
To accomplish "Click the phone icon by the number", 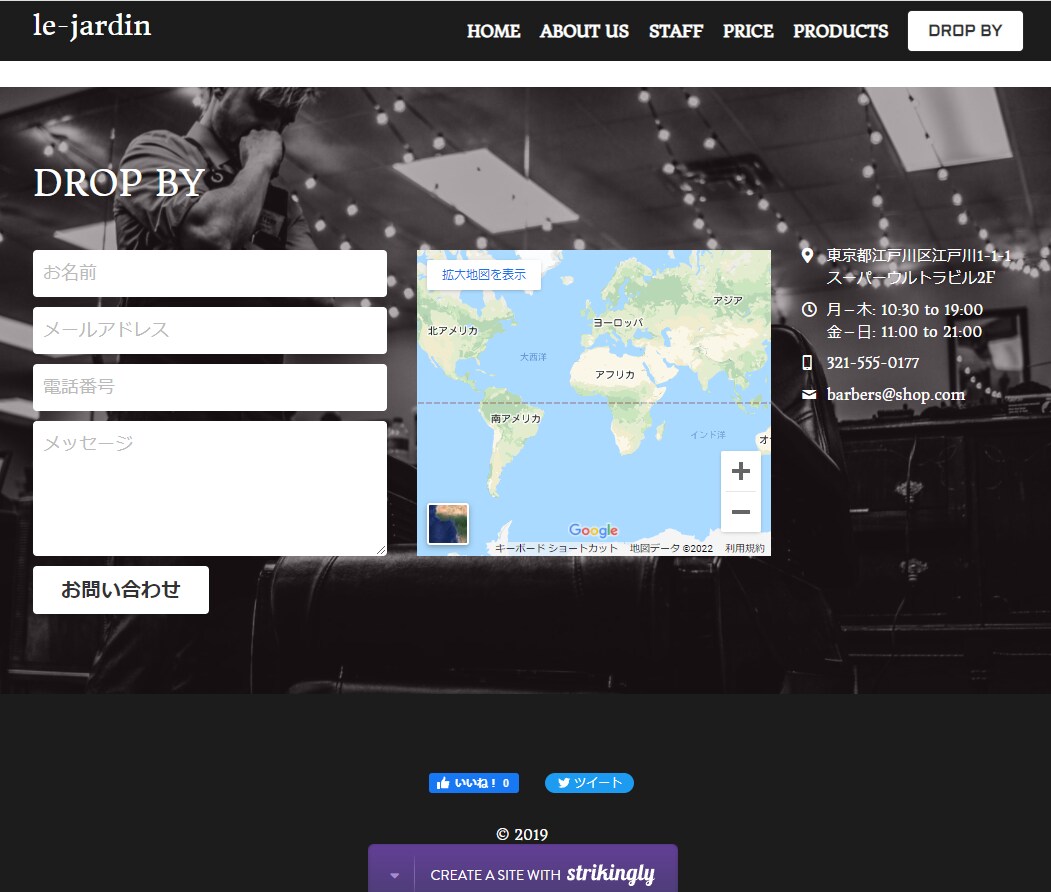I will (807, 363).
